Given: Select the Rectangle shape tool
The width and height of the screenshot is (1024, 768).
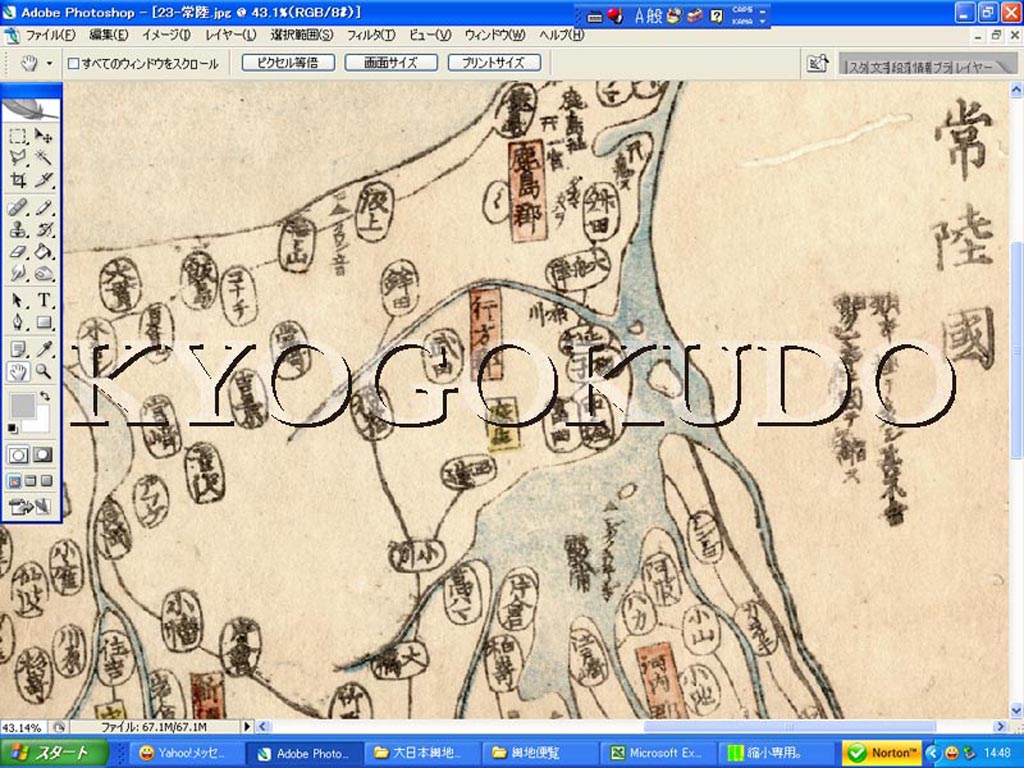Looking at the screenshot, I should 43,322.
